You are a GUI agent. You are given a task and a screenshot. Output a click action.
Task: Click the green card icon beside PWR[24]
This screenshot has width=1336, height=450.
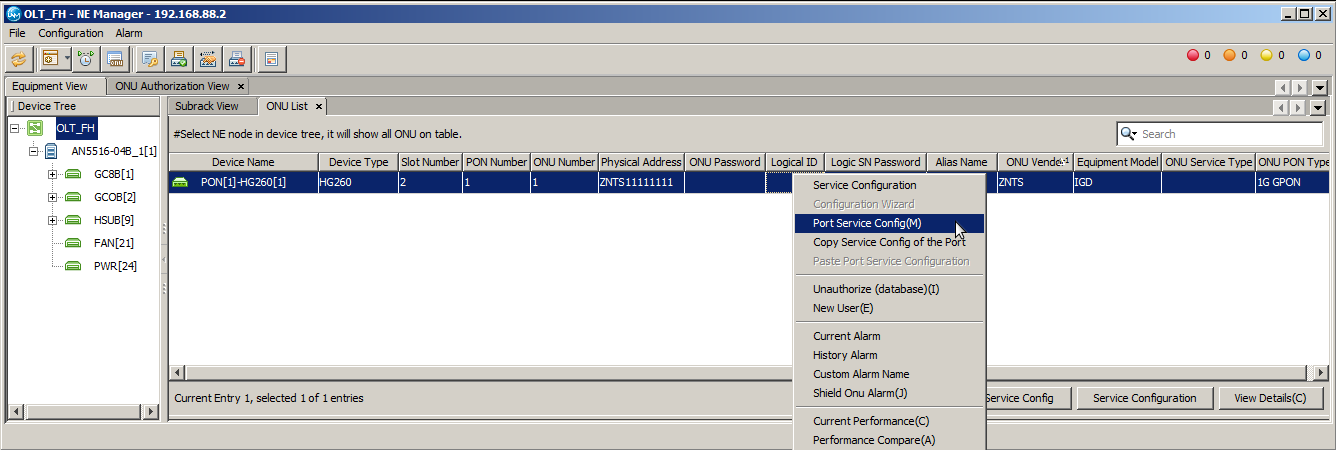click(x=74, y=266)
